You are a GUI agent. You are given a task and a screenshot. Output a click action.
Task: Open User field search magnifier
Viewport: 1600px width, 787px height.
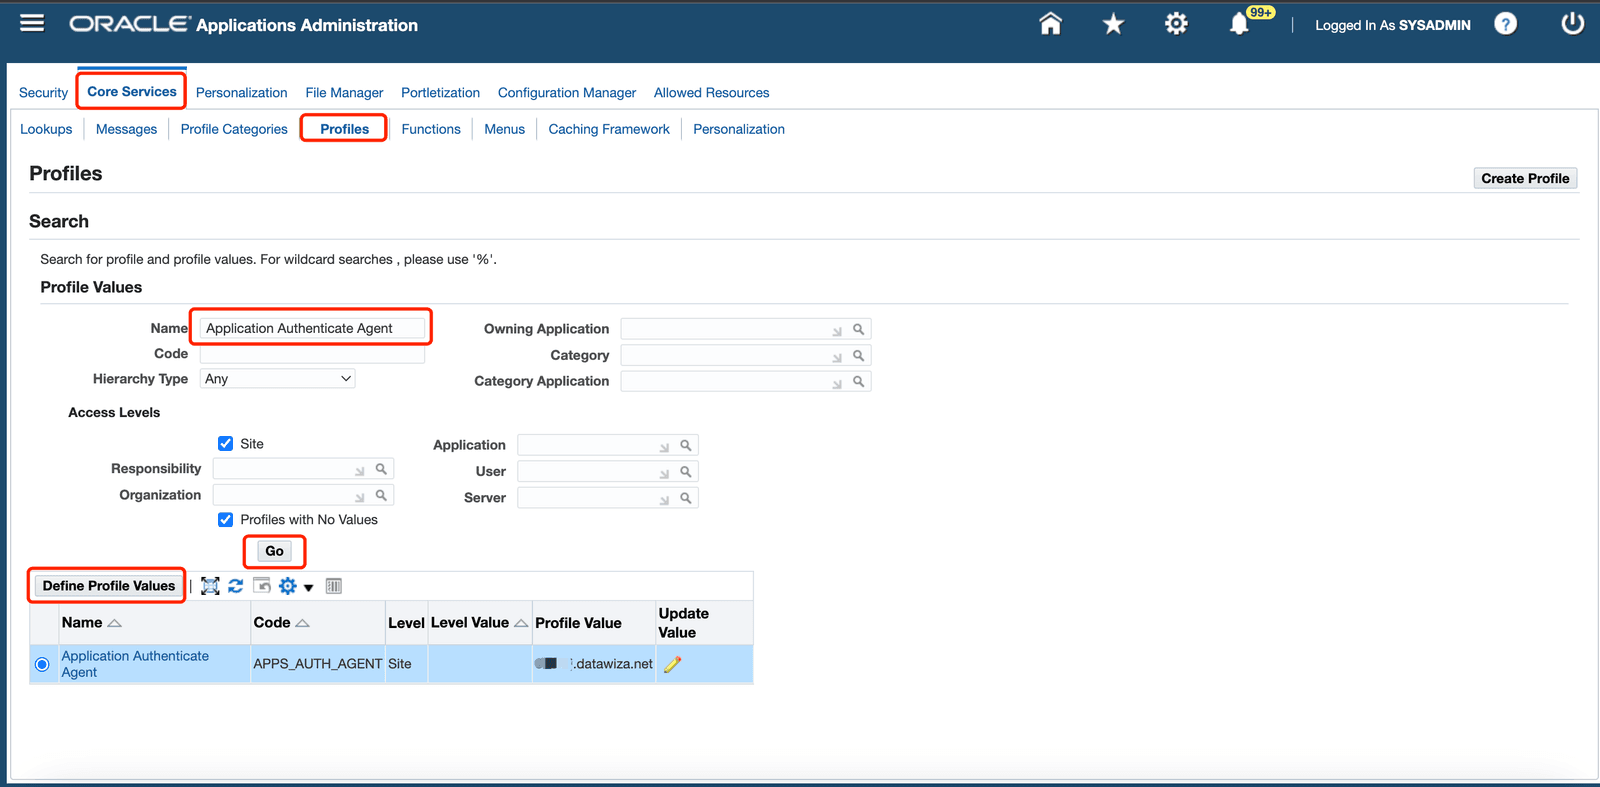pyautogui.click(x=686, y=471)
